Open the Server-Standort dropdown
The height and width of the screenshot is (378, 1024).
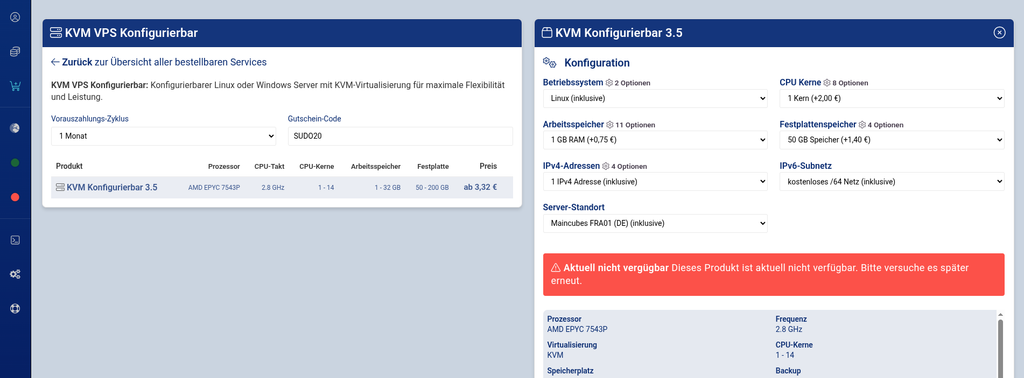tap(655, 223)
